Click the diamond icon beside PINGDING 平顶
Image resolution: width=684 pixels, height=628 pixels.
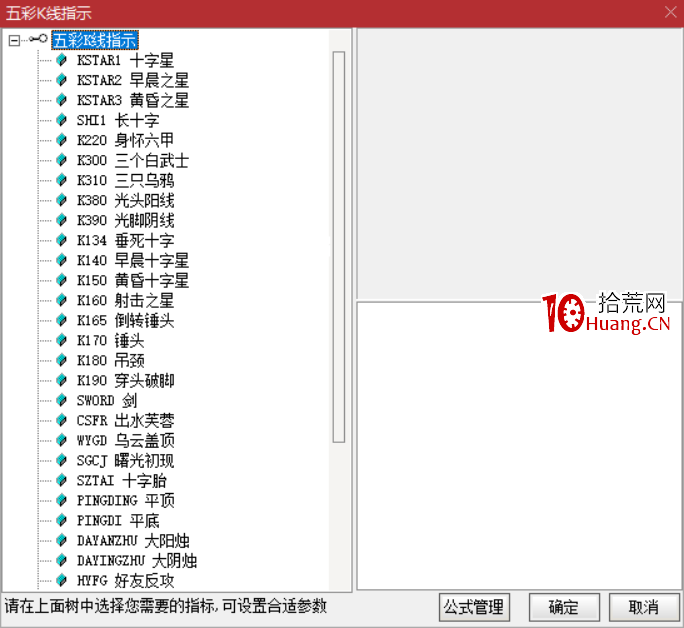pos(62,501)
